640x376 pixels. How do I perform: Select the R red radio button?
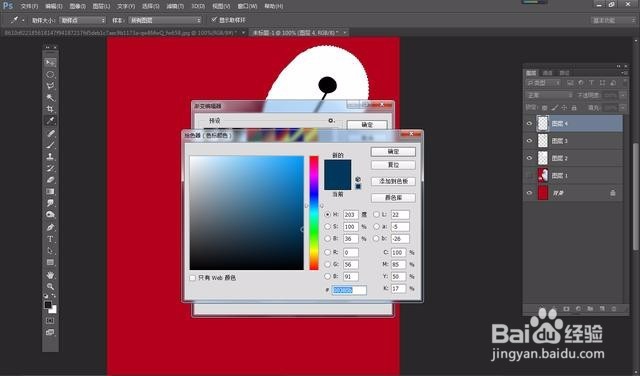[327, 253]
